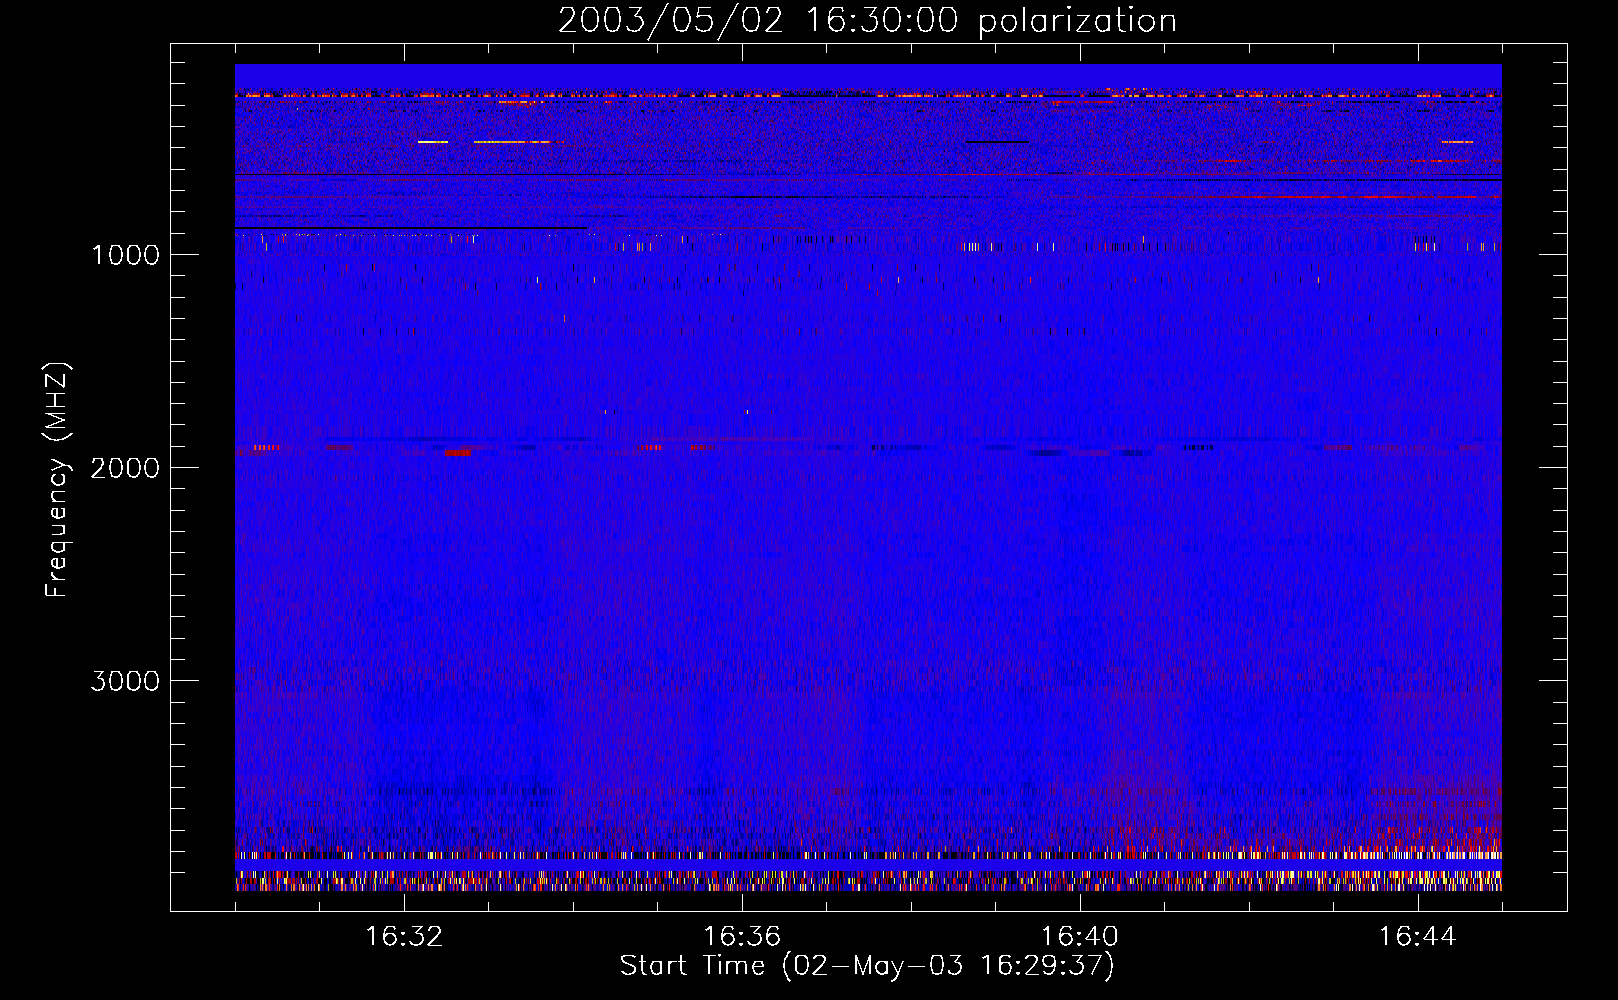Click the "Start Time (02-May-03 16:29:37)" axis label

pyautogui.click(x=867, y=966)
